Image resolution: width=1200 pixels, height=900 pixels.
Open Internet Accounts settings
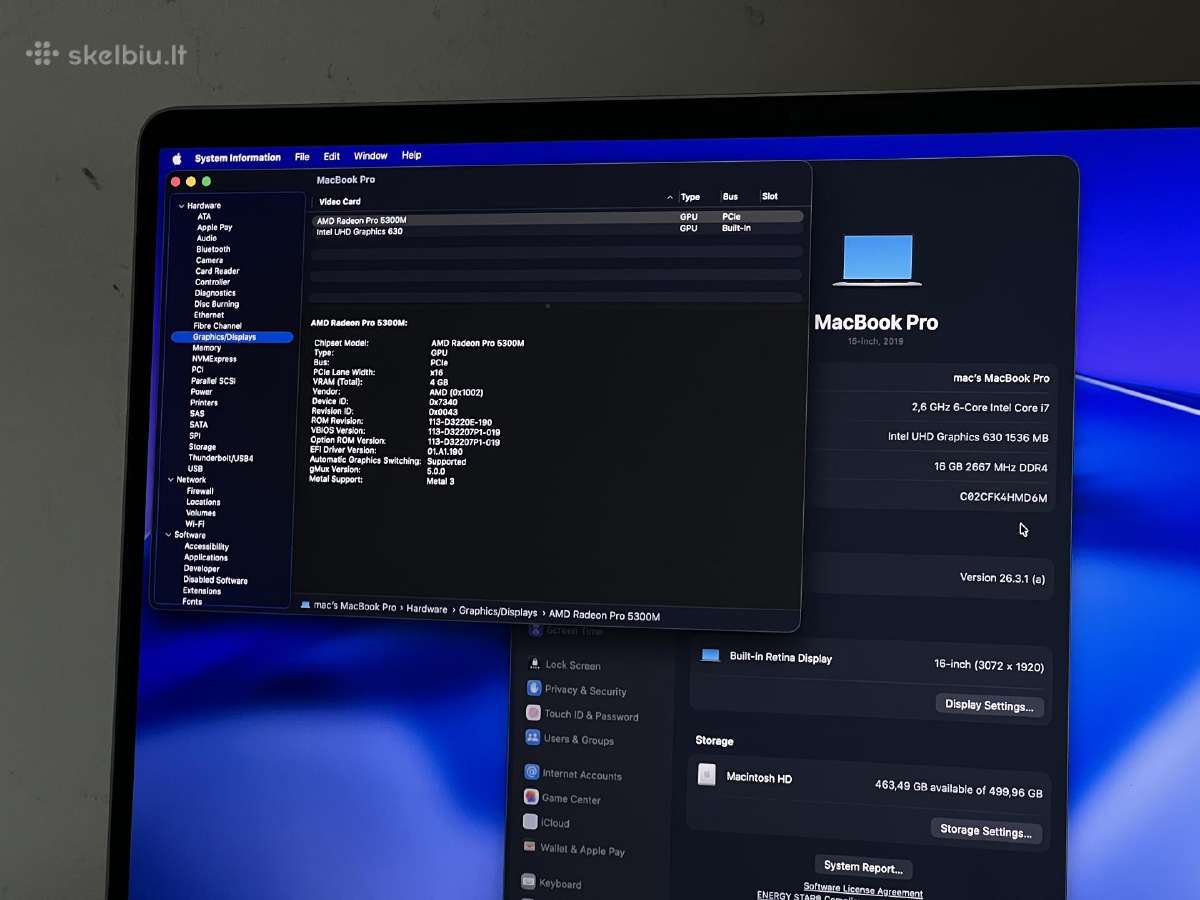(x=582, y=774)
